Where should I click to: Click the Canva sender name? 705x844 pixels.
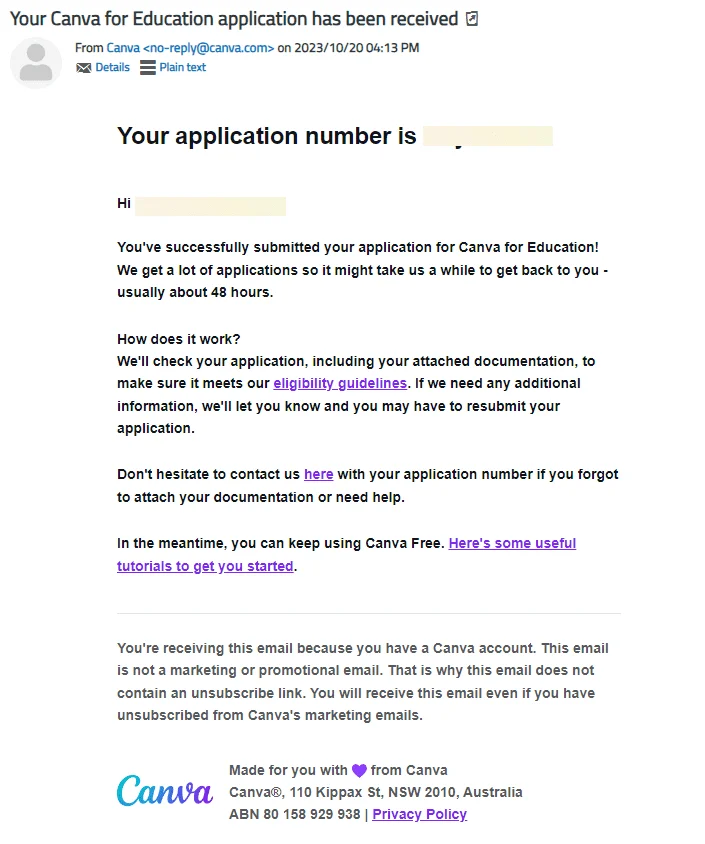(x=123, y=48)
